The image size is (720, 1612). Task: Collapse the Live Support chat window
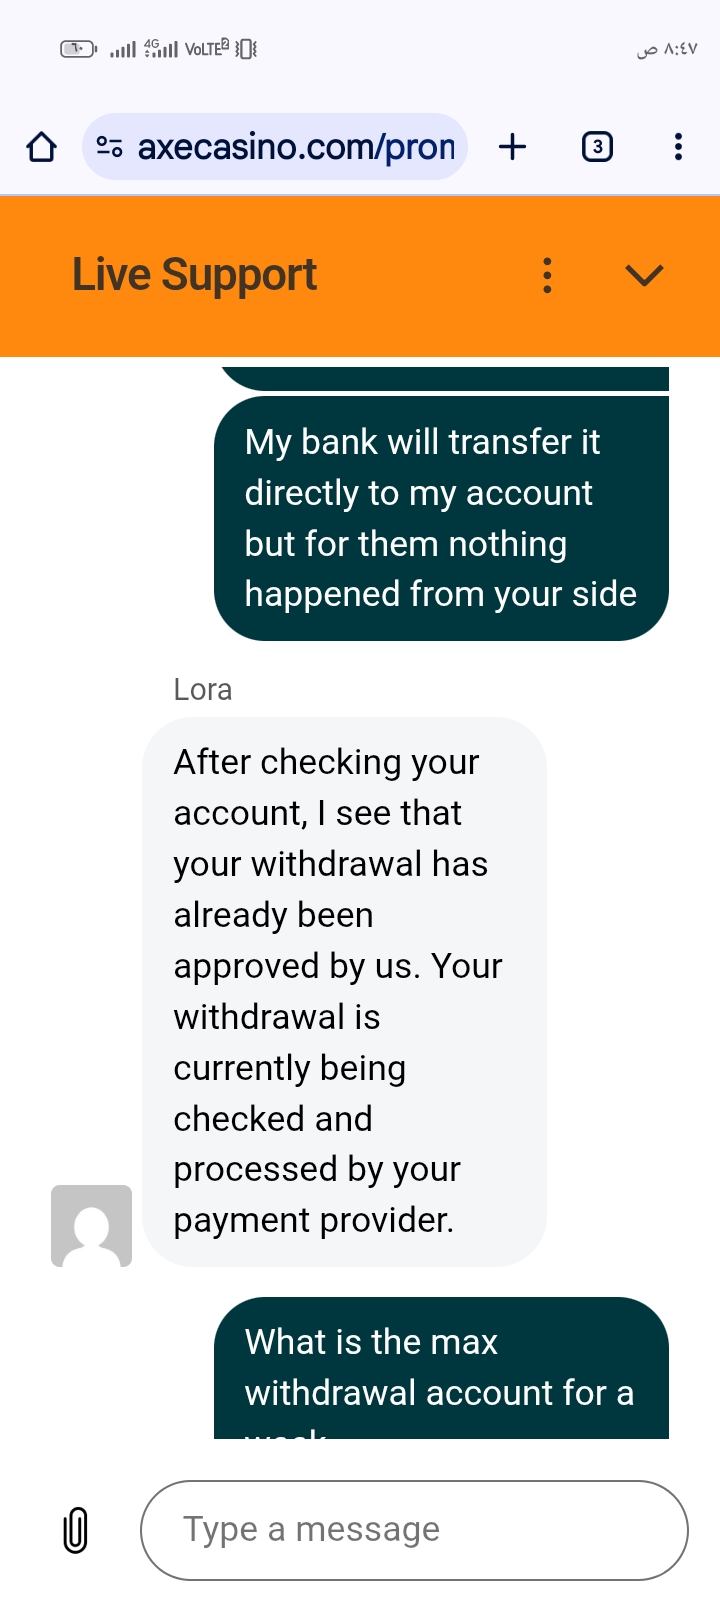[644, 275]
